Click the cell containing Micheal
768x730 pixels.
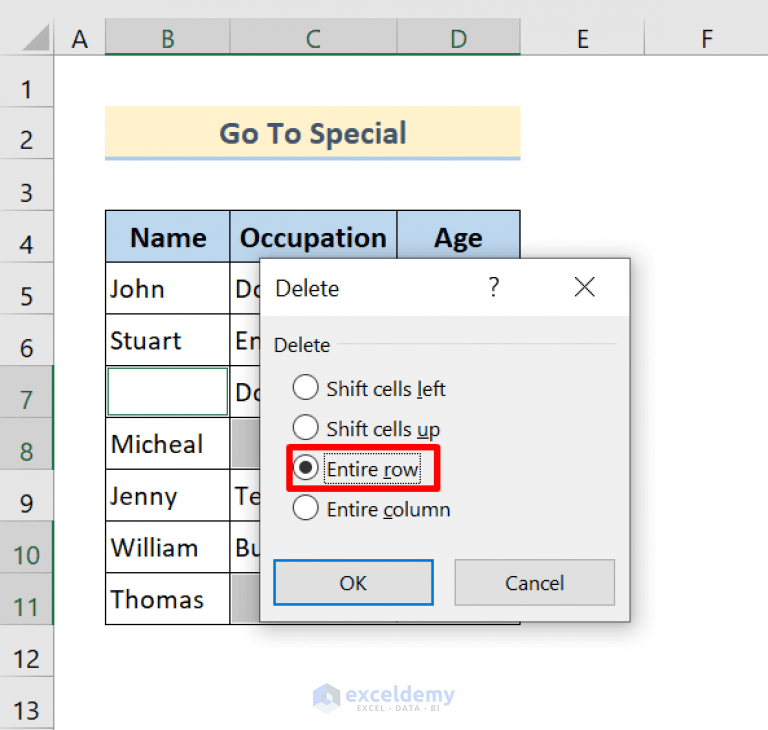coord(168,443)
